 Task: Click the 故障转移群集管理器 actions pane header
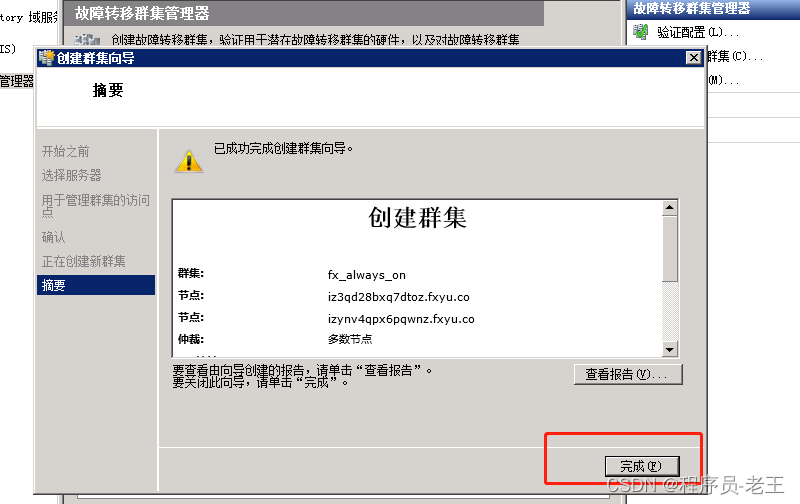[x=691, y=8]
